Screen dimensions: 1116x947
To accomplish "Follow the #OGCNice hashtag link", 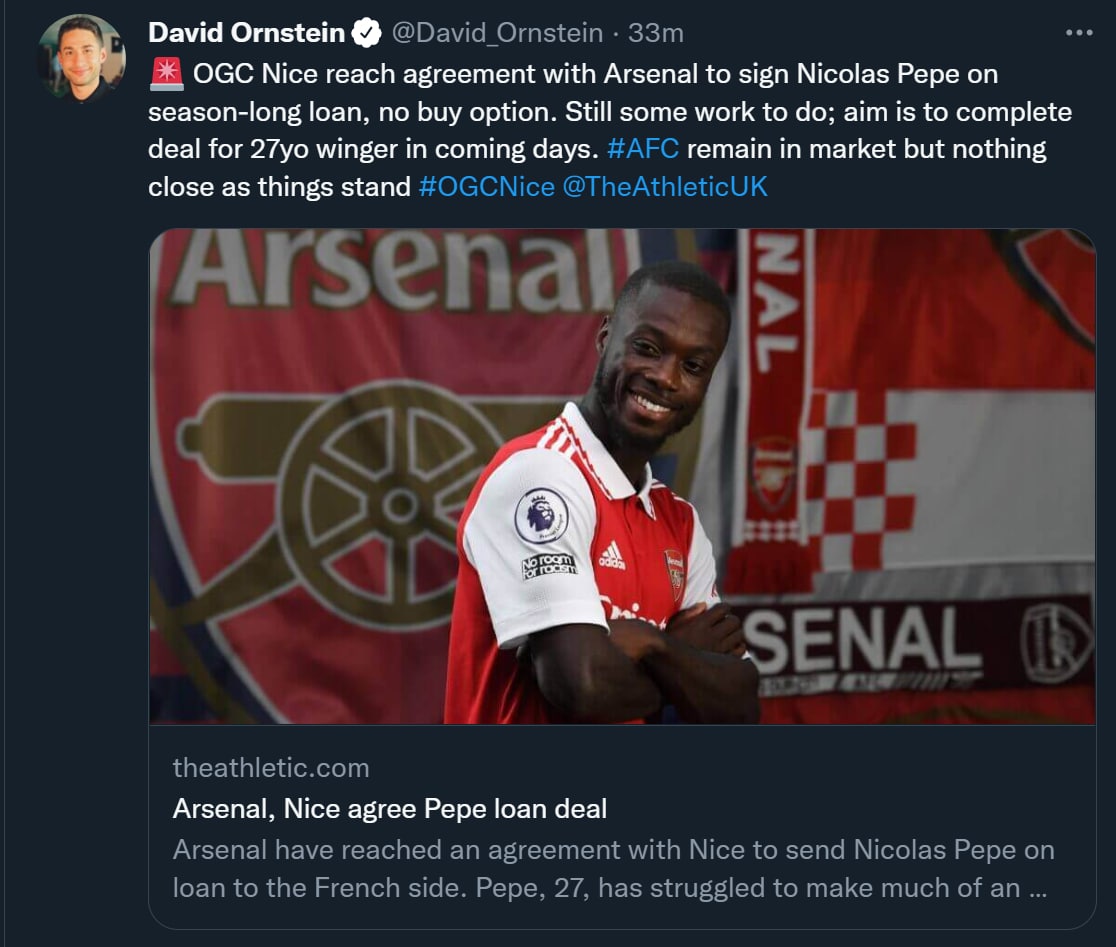I will [x=486, y=186].
